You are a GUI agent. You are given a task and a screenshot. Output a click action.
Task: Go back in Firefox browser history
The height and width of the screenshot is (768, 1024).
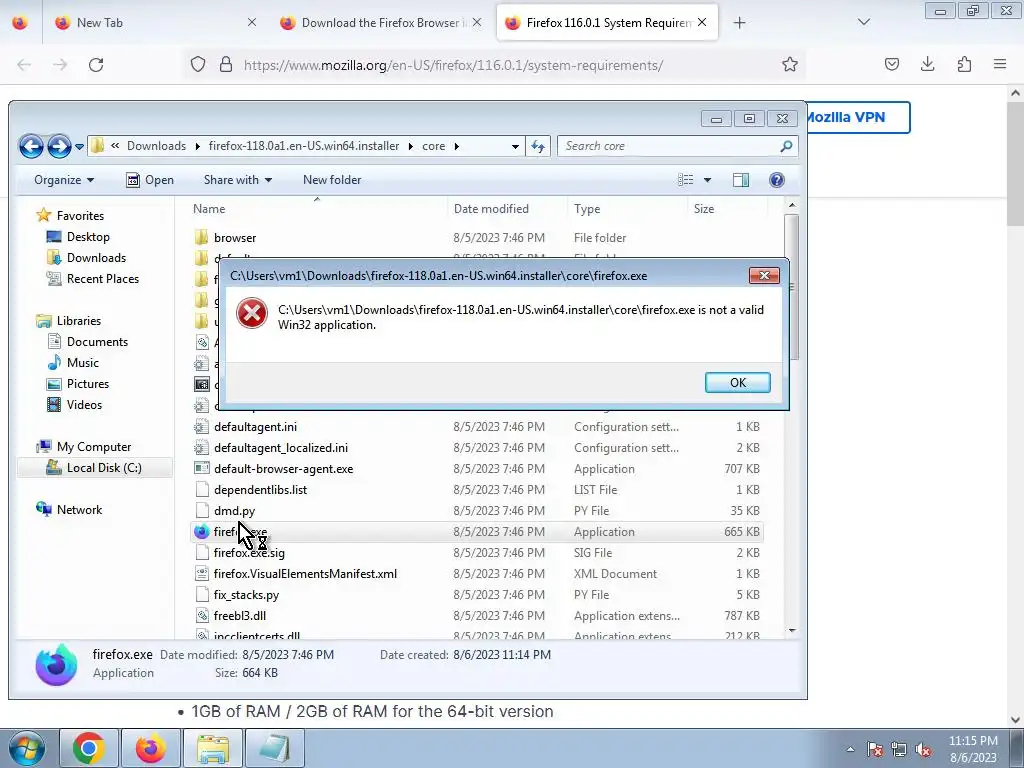(24, 65)
